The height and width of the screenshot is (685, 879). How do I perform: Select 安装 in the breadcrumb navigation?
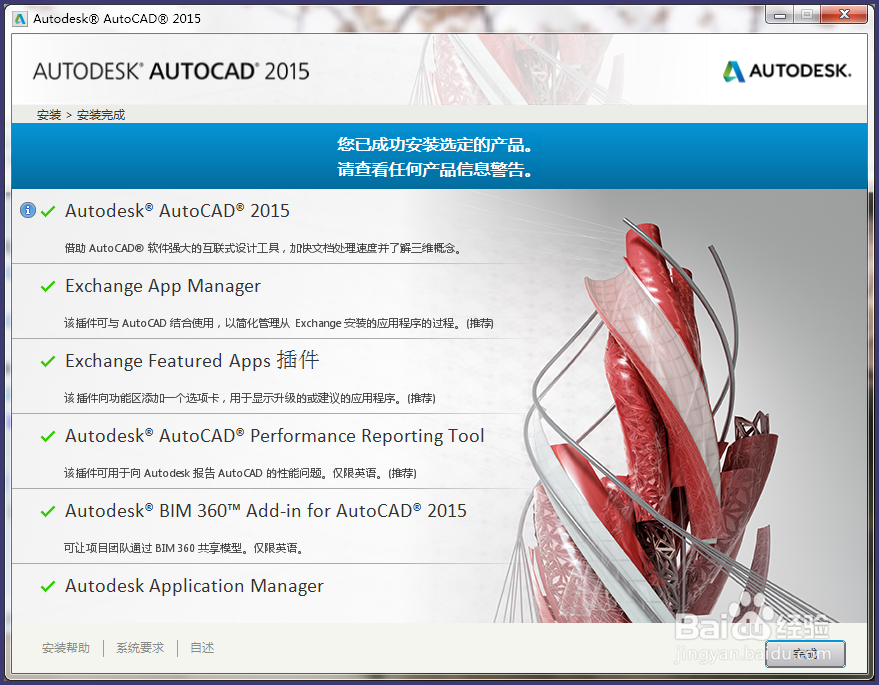[x=48, y=114]
